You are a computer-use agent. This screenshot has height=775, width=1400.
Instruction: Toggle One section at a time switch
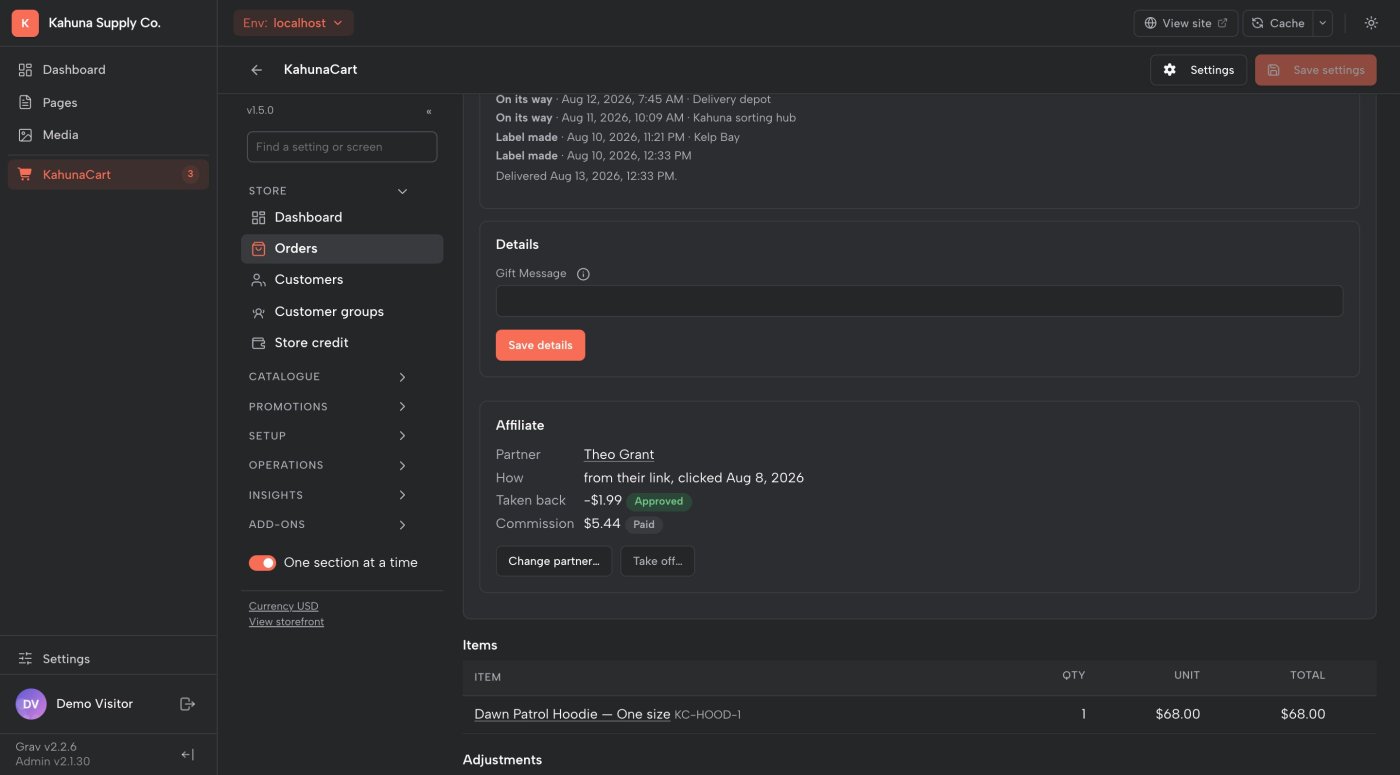[262, 563]
